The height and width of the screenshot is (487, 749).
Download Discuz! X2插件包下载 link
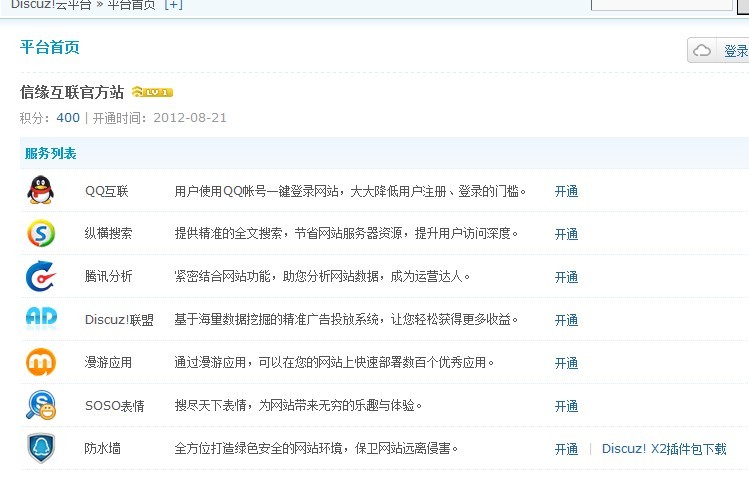tap(664, 449)
